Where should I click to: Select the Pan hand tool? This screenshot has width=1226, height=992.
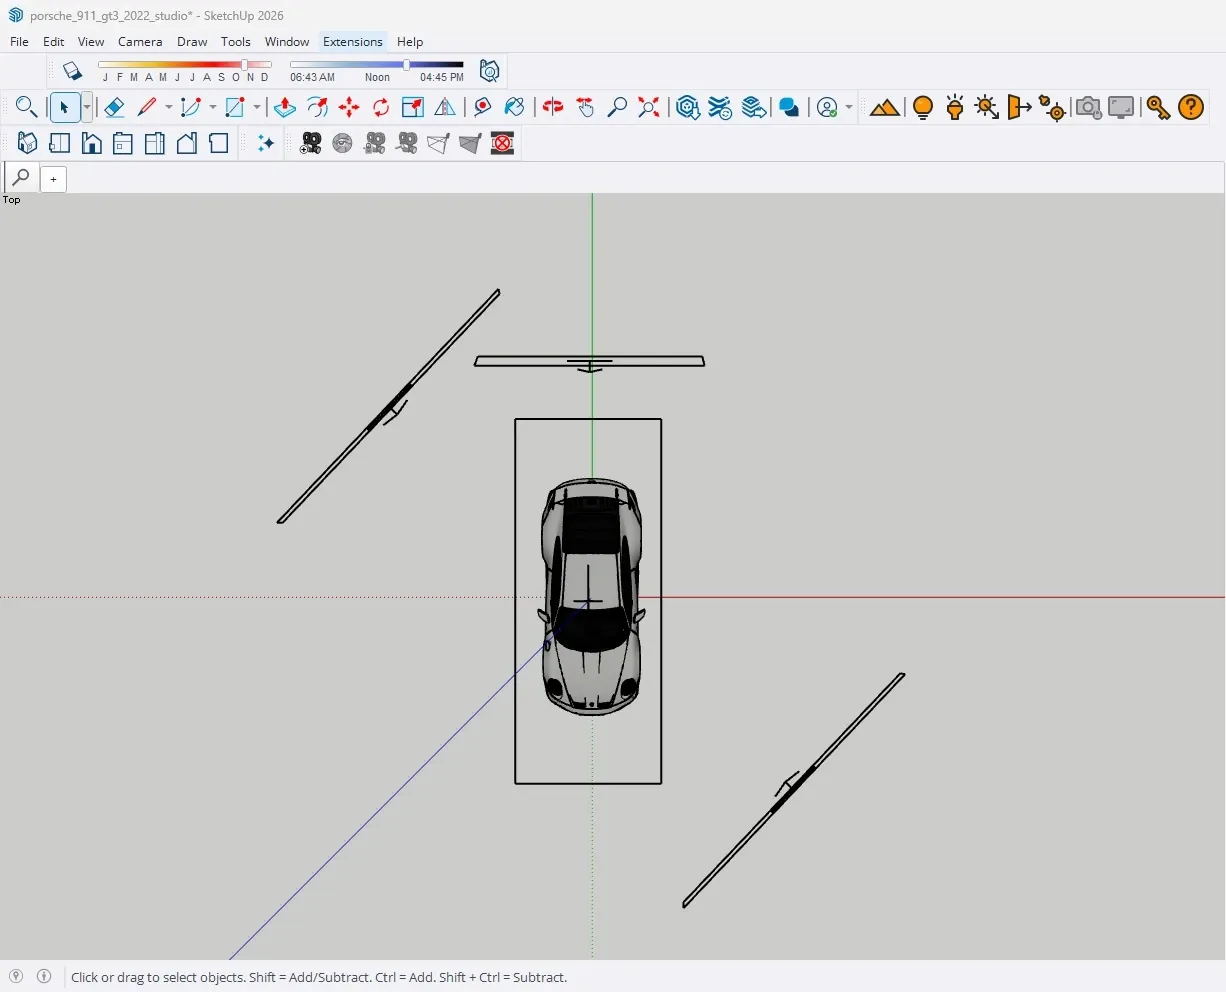(585, 107)
